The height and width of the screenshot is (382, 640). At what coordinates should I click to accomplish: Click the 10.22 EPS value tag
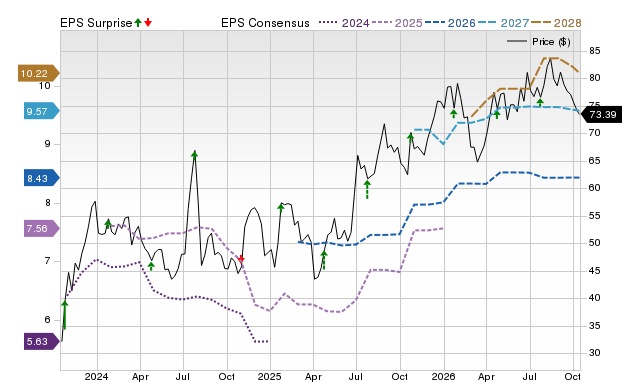click(x=38, y=73)
